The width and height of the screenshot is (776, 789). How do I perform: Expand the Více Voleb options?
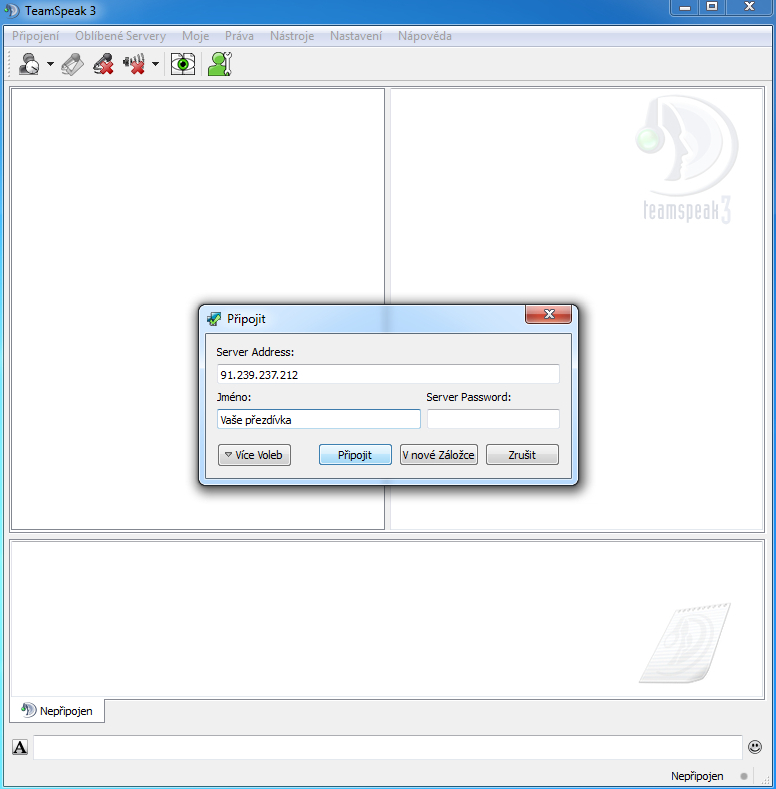coord(254,455)
